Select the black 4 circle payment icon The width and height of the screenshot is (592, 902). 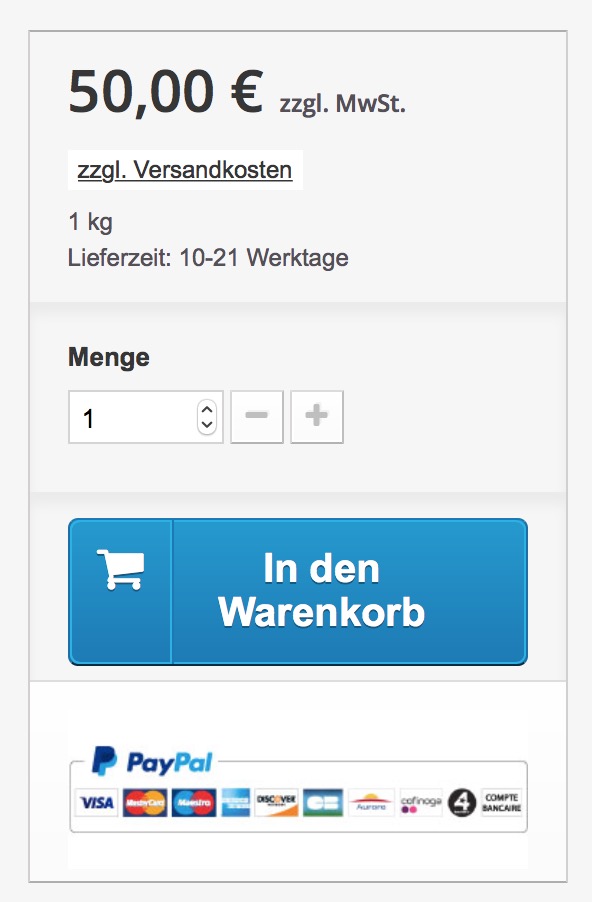(462, 802)
